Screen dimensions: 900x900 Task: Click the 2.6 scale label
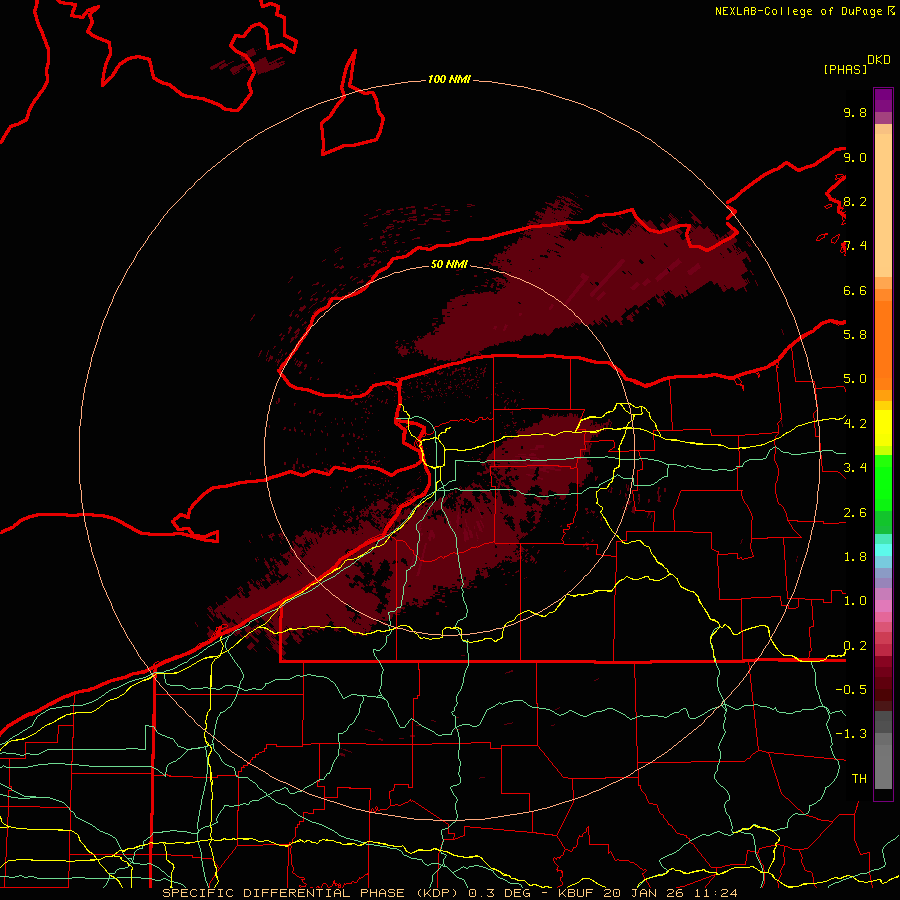pos(855,513)
